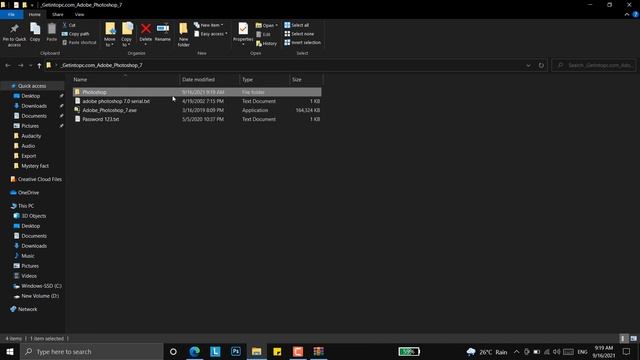Select adobe photoshop 7.0 serial.txt file
Screen dimensions: 640x360
coord(197,101)
